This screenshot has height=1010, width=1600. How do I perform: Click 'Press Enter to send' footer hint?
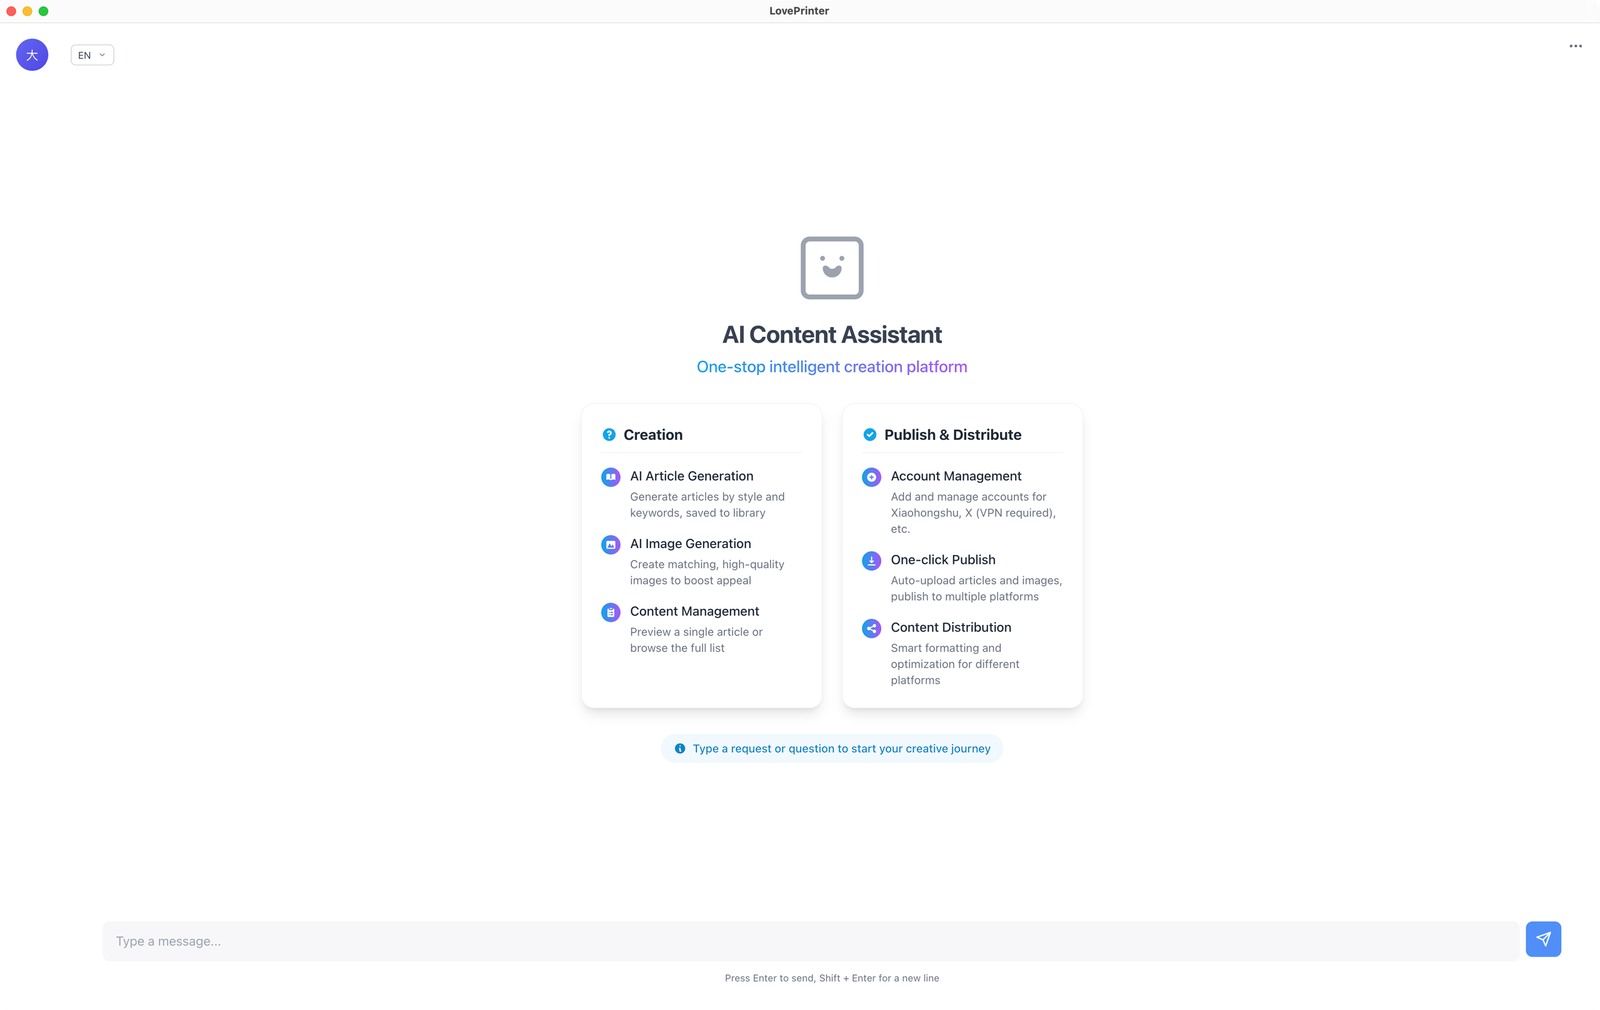click(x=832, y=979)
